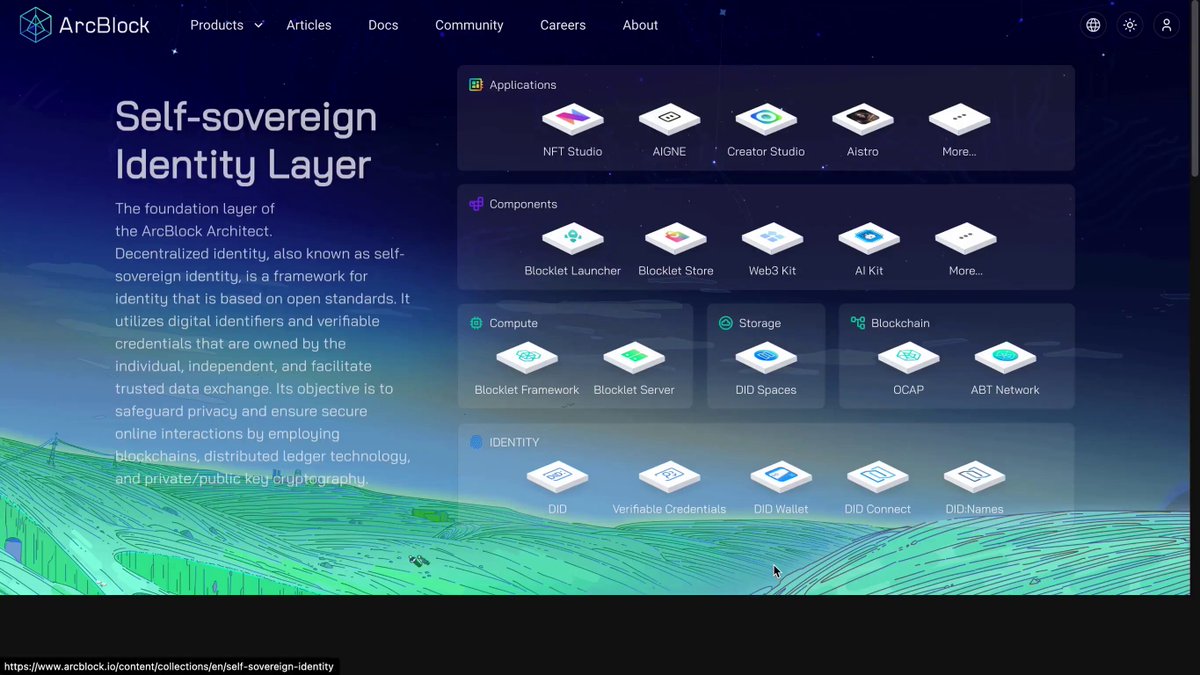This screenshot has width=1200, height=675.
Task: Click the ArcBlock logo
Action: coord(84,25)
